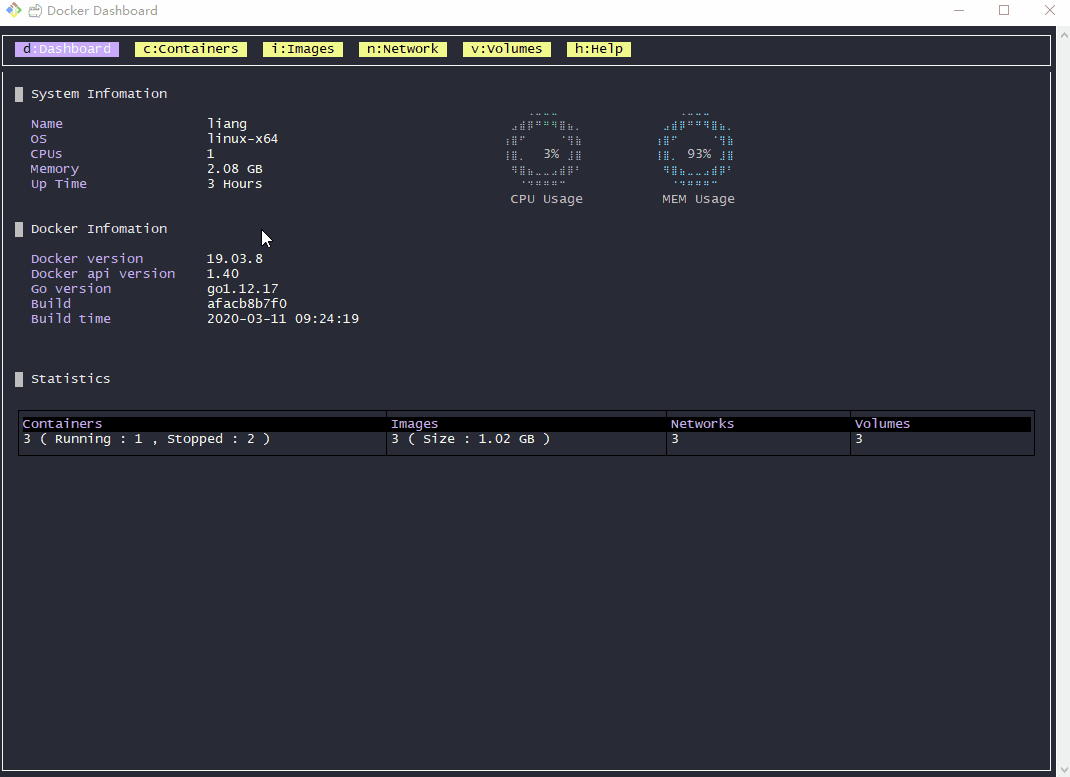1070x777 pixels.
Task: Select the v:Volumes tab
Action: pyautogui.click(x=506, y=49)
